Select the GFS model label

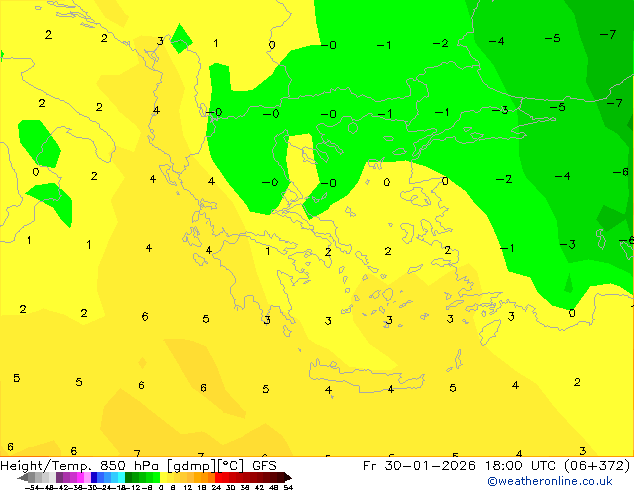pos(264,466)
